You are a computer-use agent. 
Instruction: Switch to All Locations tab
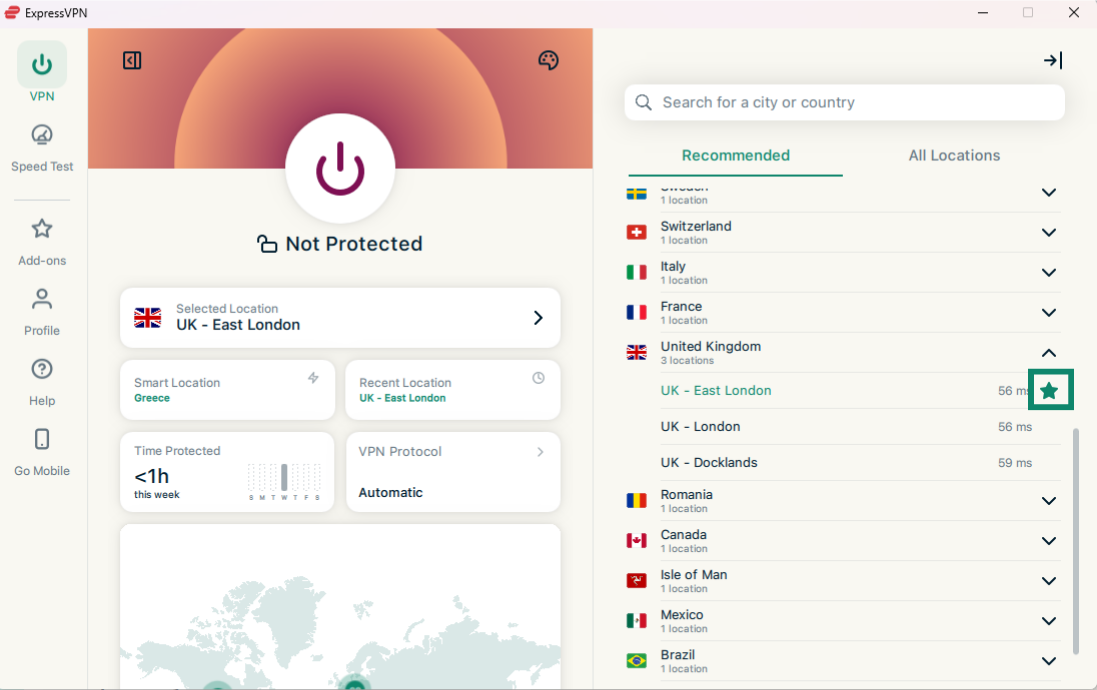coord(954,155)
